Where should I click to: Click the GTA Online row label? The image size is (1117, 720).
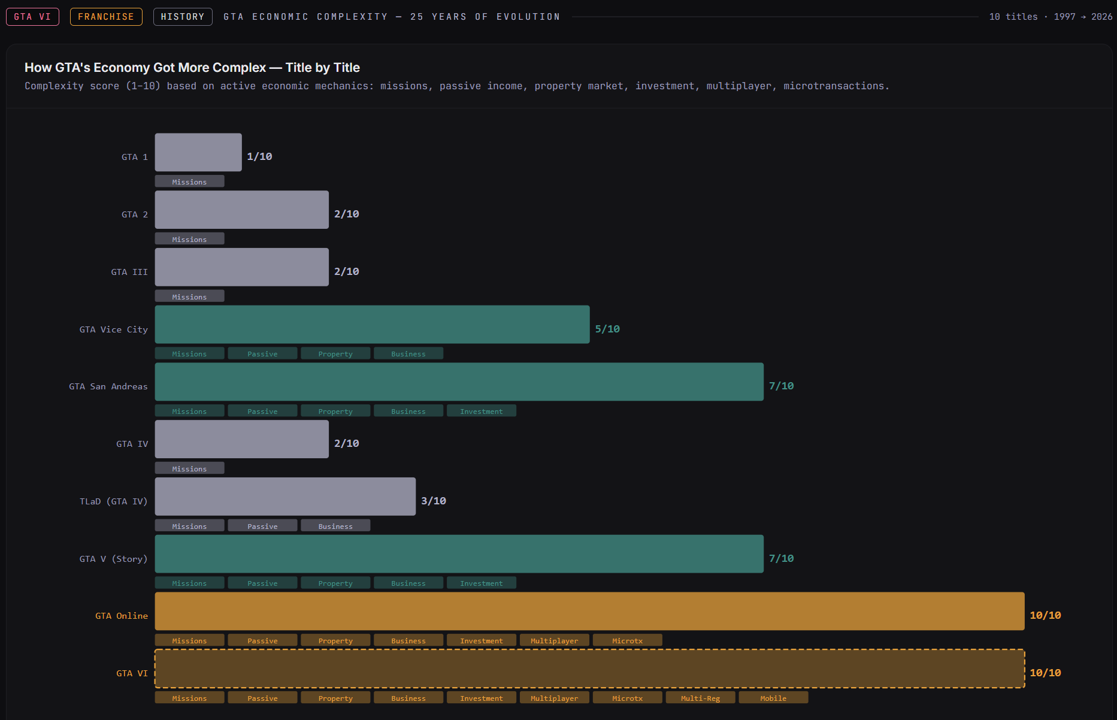click(x=122, y=615)
